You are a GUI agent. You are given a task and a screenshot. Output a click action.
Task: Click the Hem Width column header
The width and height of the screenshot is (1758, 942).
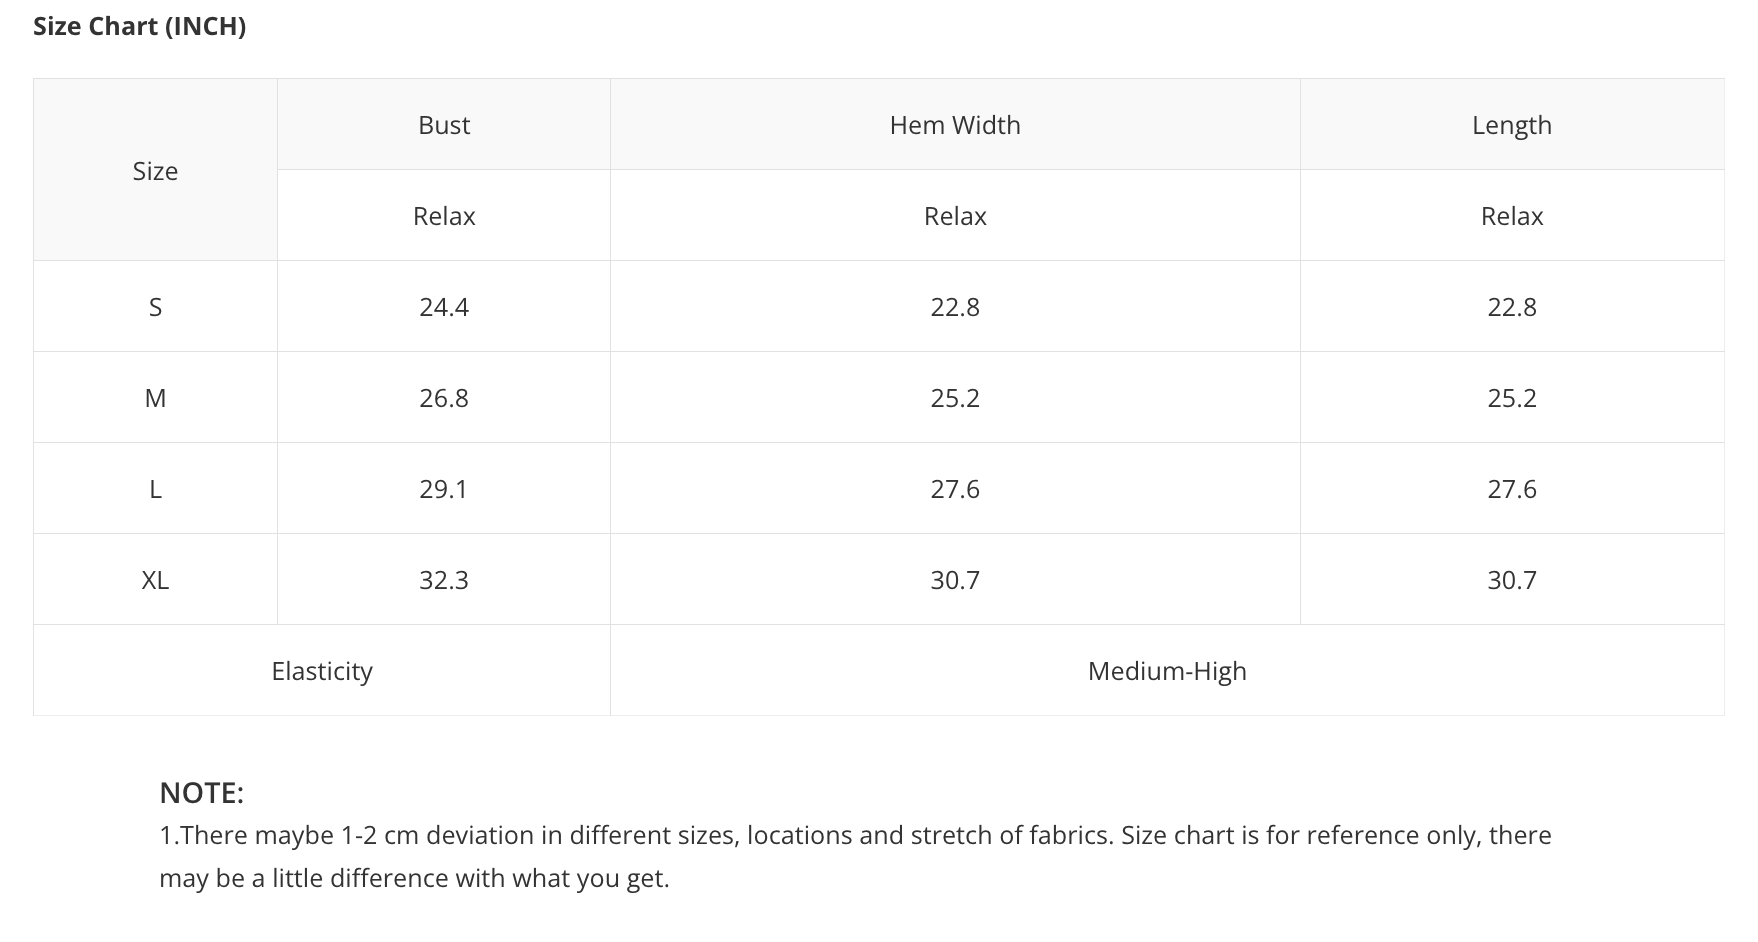point(955,125)
